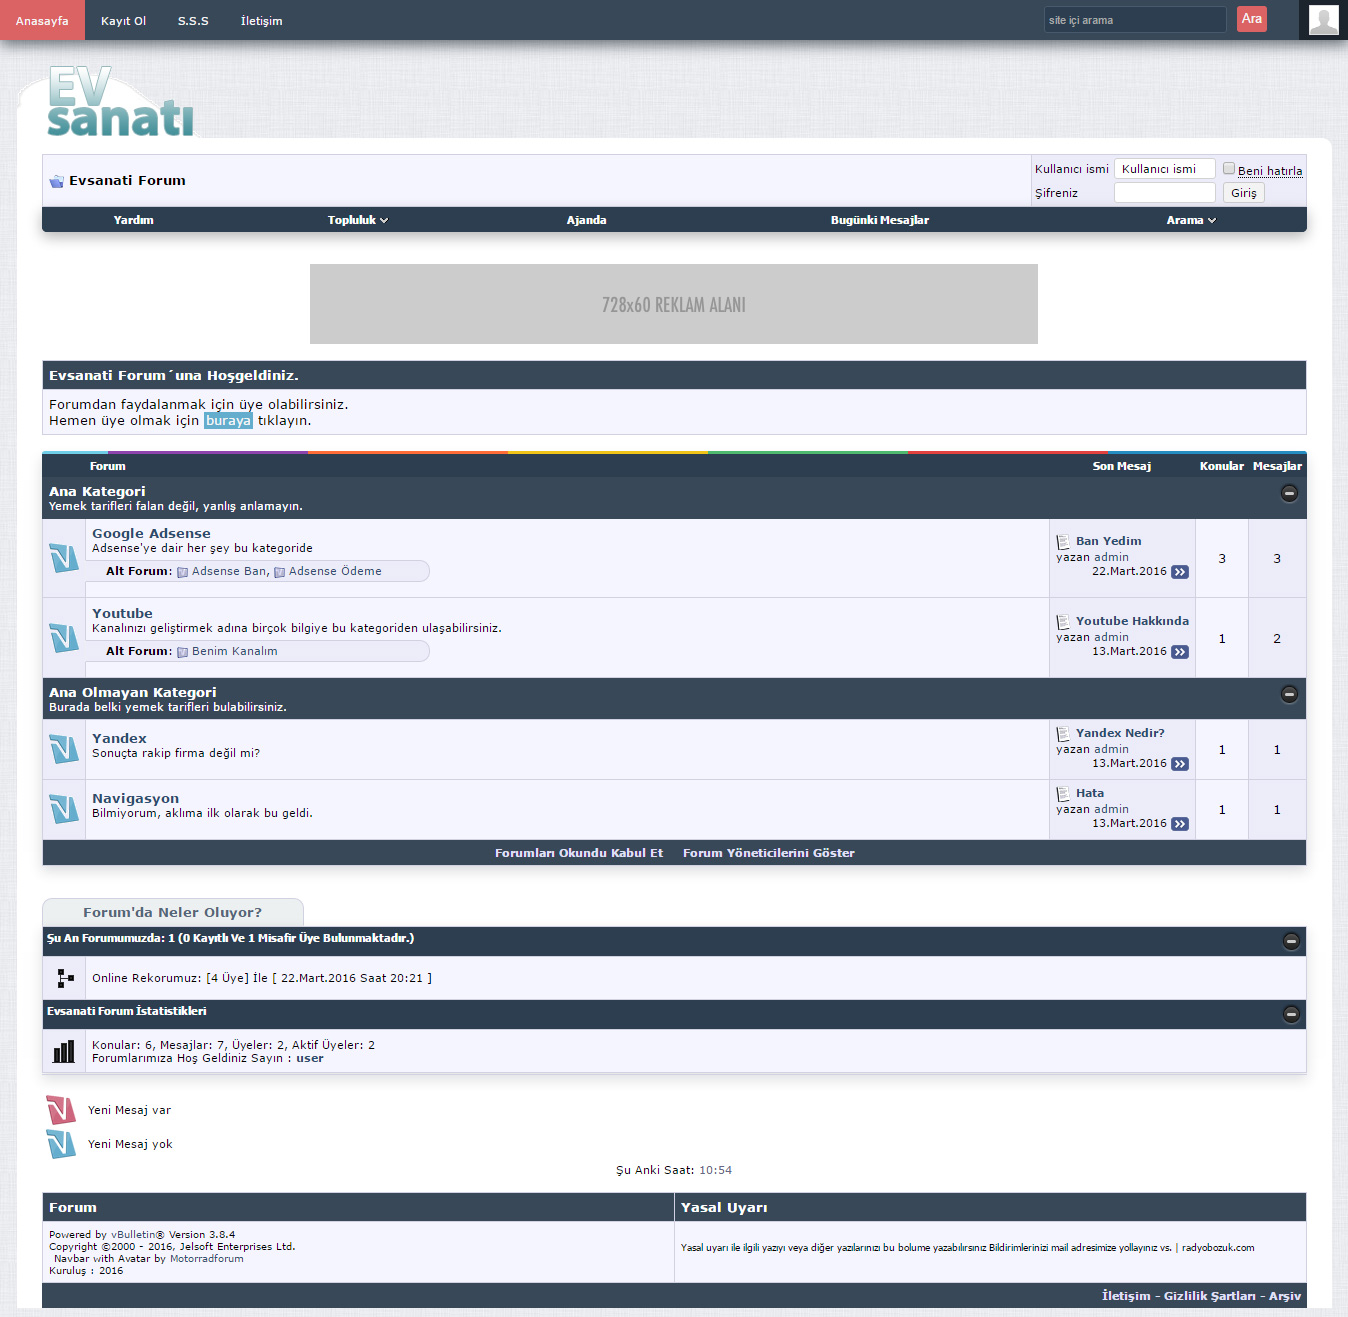Click the Youtube forum status icon

(64, 638)
